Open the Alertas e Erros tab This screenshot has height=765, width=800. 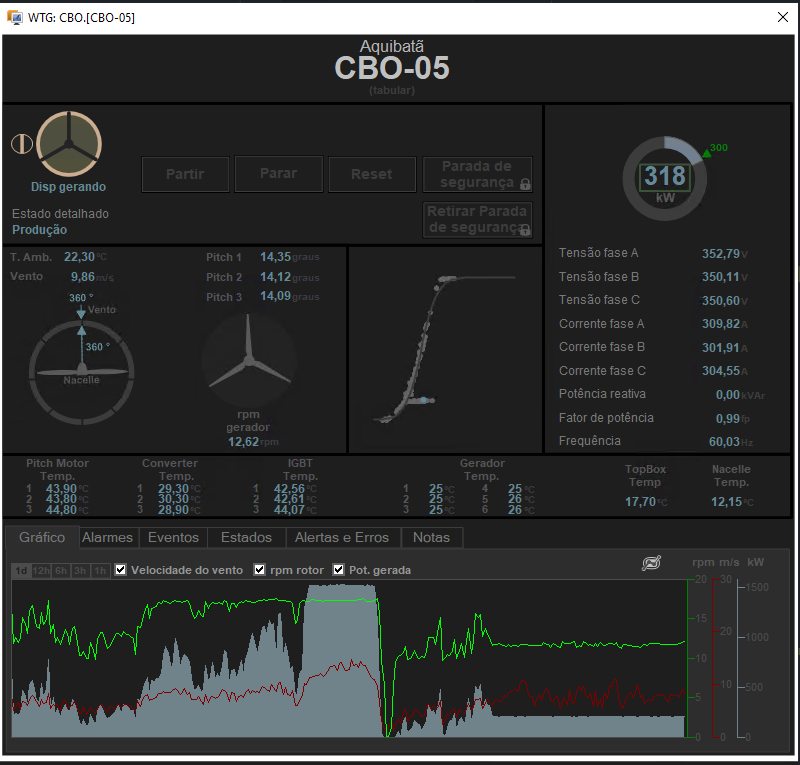coord(342,537)
